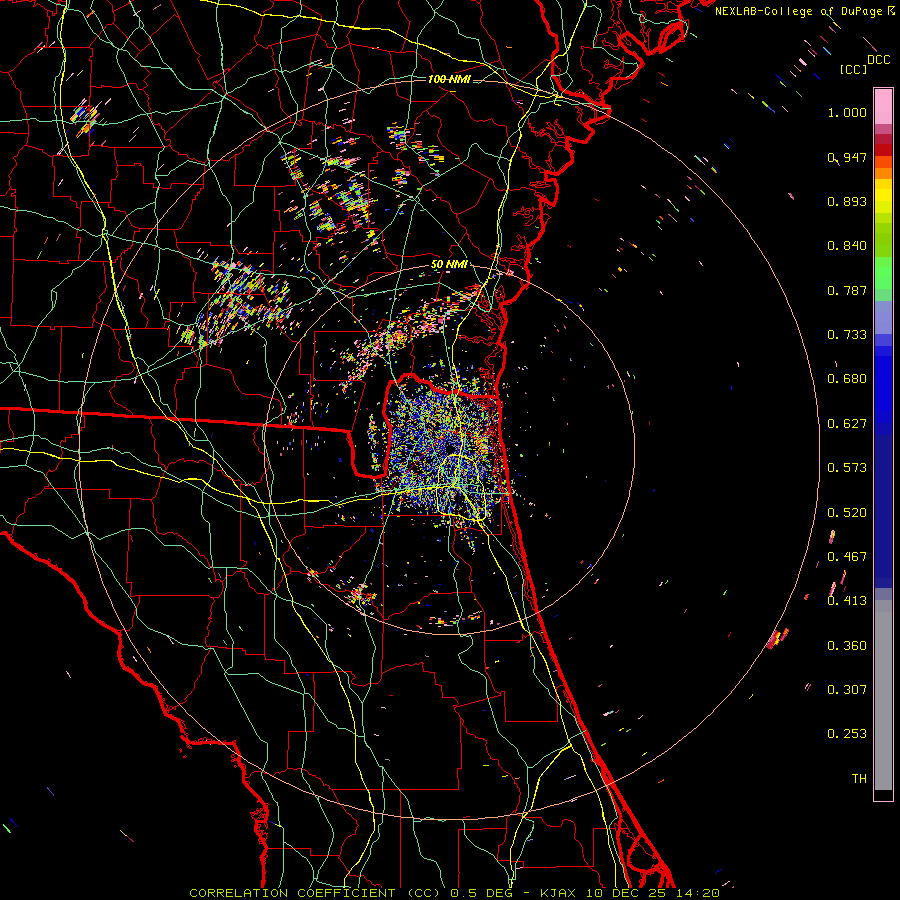Click the 0.413 scale value
This screenshot has width=900, height=900.
[x=847, y=601]
